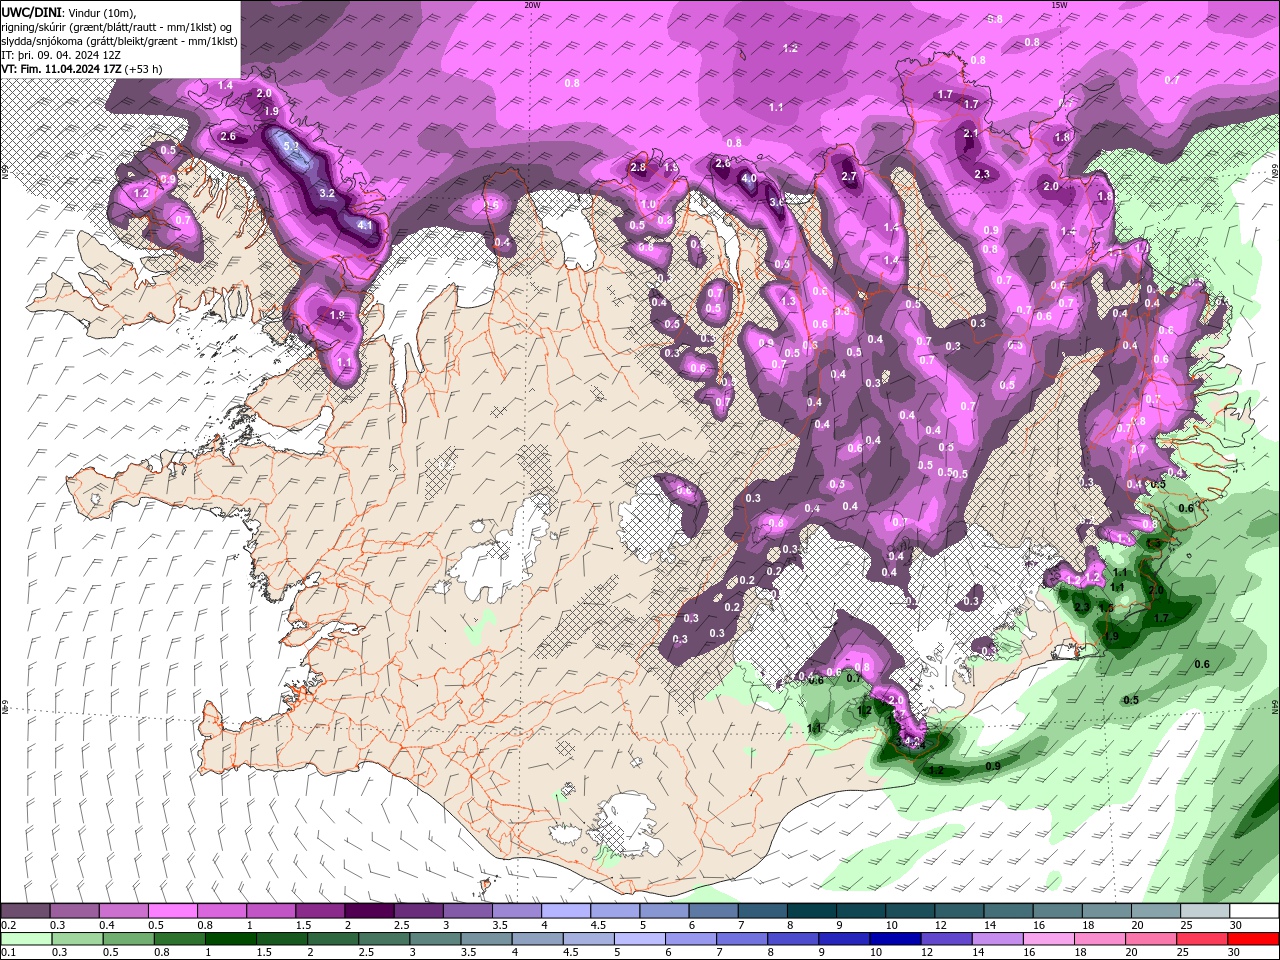
Task: Select the white 30 swatch on snow scale
Action: [x=1254, y=912]
